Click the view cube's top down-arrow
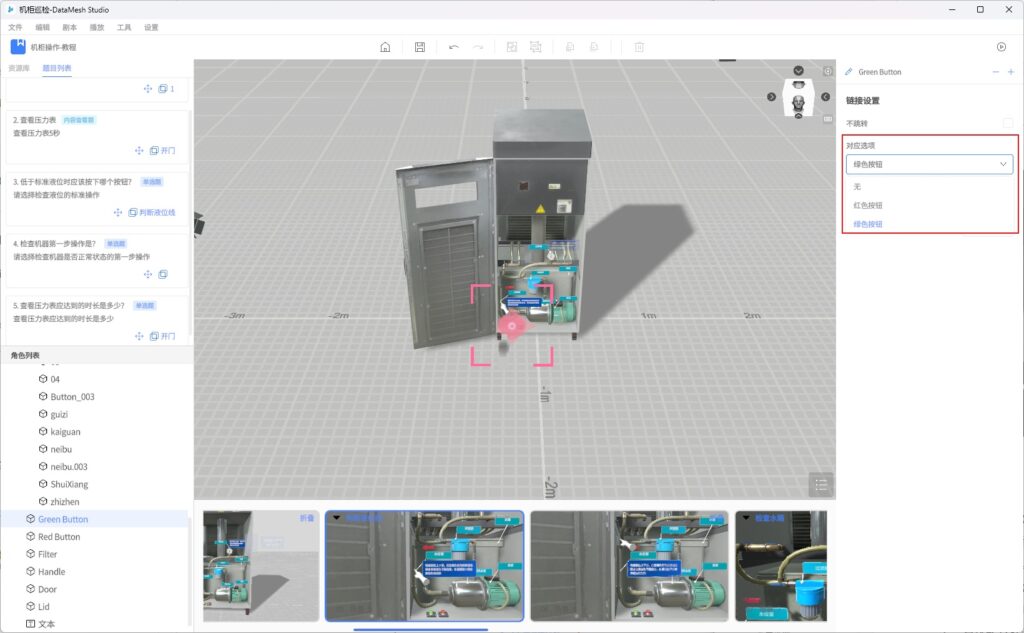This screenshot has height=633, width=1024. click(799, 71)
